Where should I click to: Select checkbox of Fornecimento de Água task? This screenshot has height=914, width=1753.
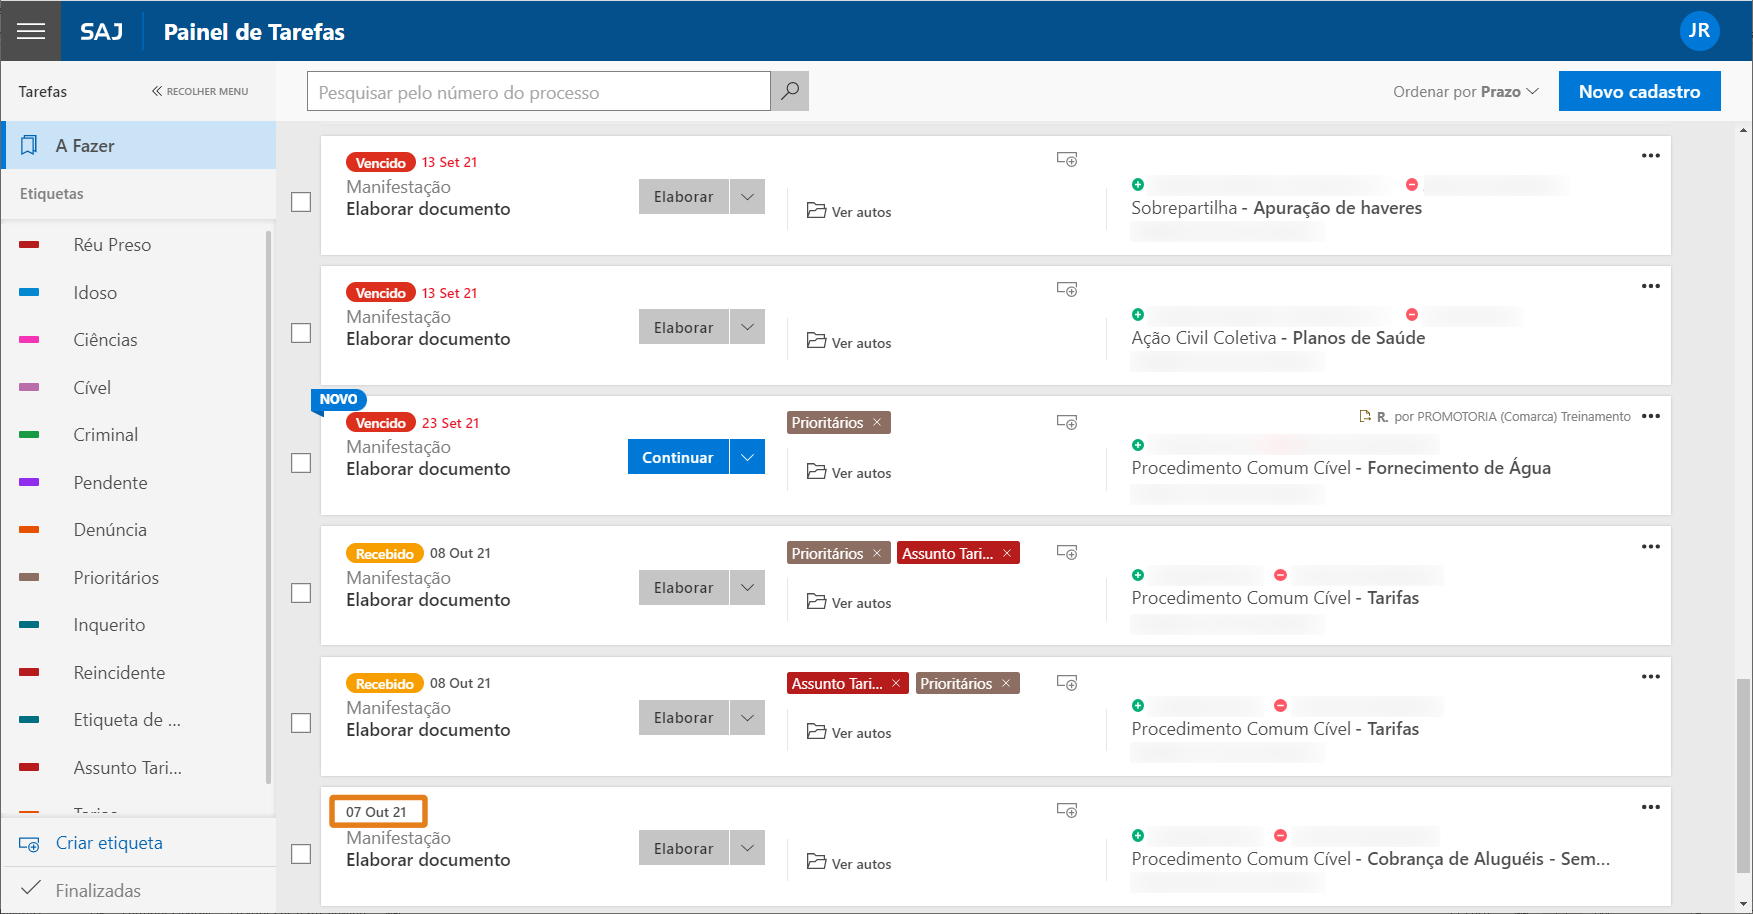tap(301, 463)
